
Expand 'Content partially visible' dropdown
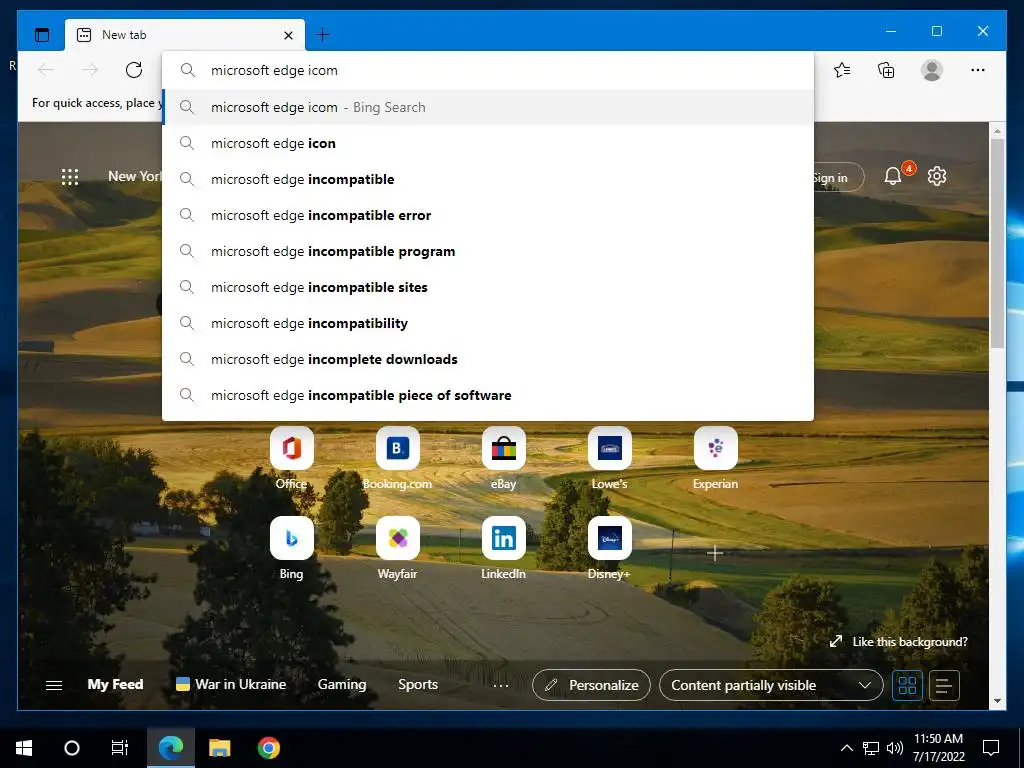(771, 685)
